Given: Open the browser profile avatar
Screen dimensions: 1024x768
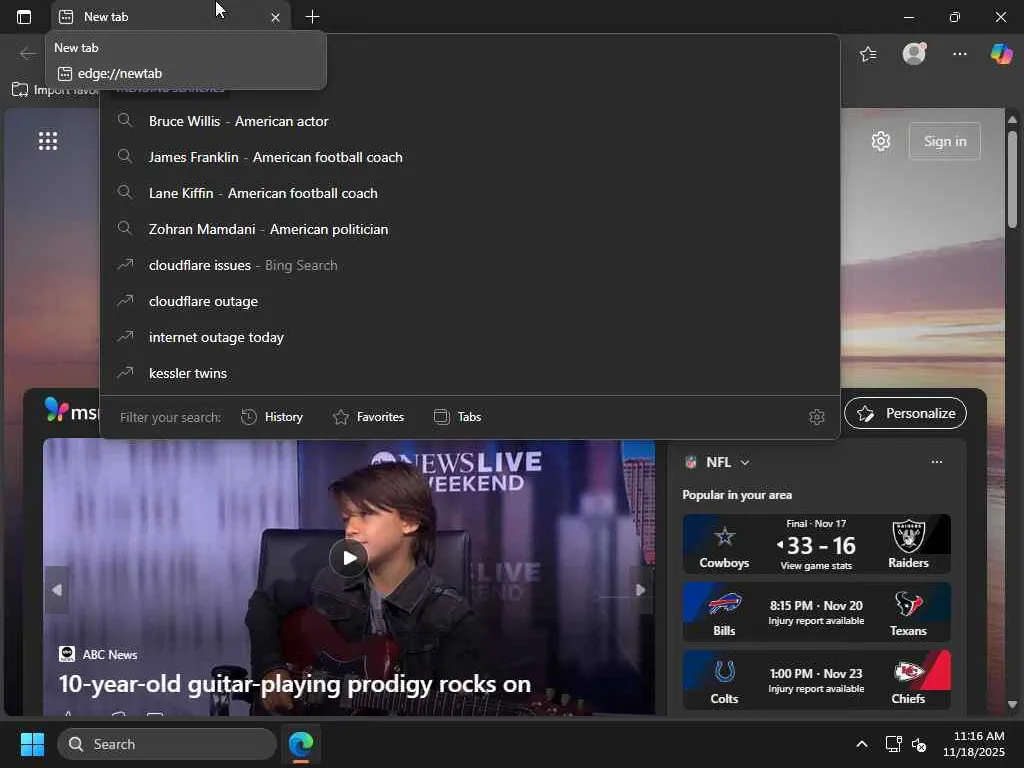Looking at the screenshot, I should tap(914, 54).
